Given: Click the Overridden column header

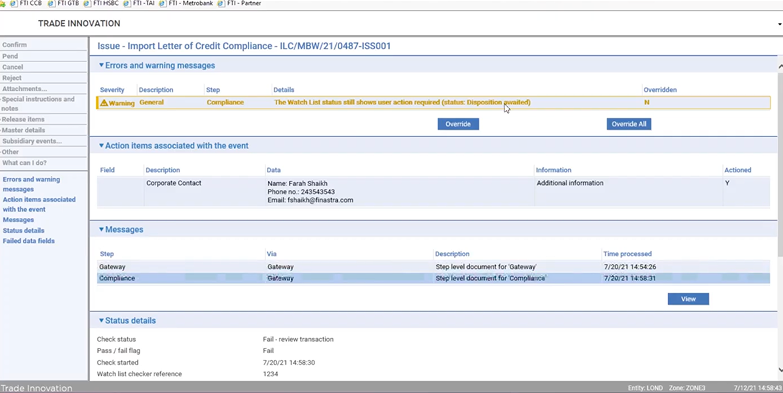Looking at the screenshot, I should pyautogui.click(x=660, y=90).
